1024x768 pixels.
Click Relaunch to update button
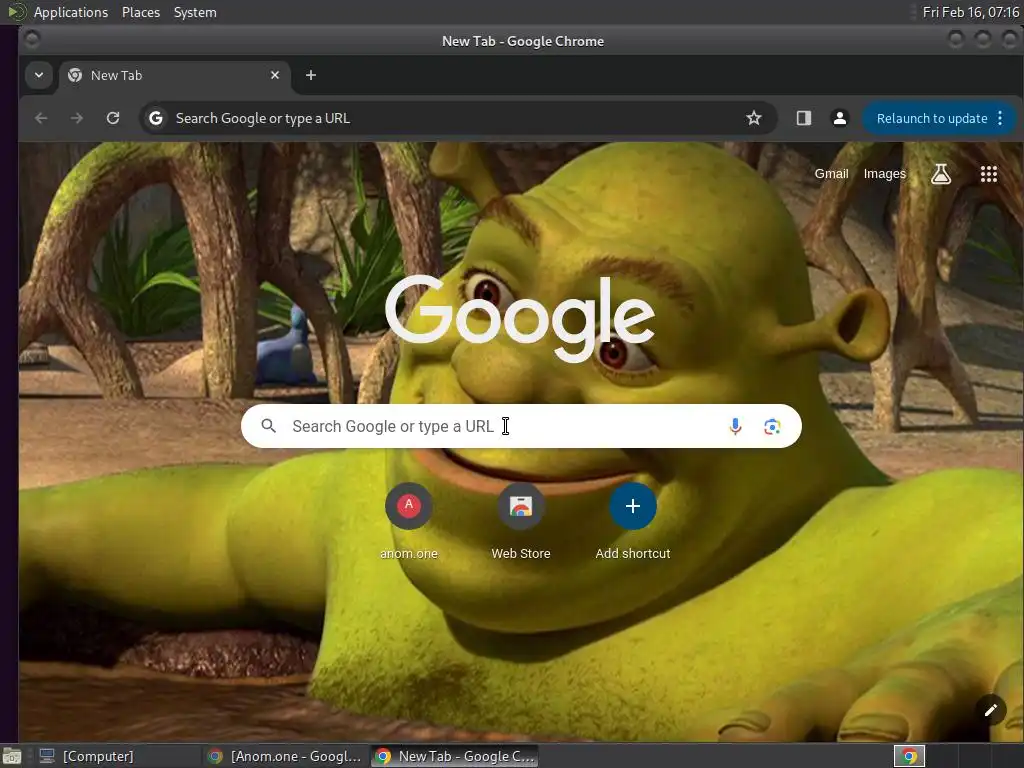pos(931,118)
